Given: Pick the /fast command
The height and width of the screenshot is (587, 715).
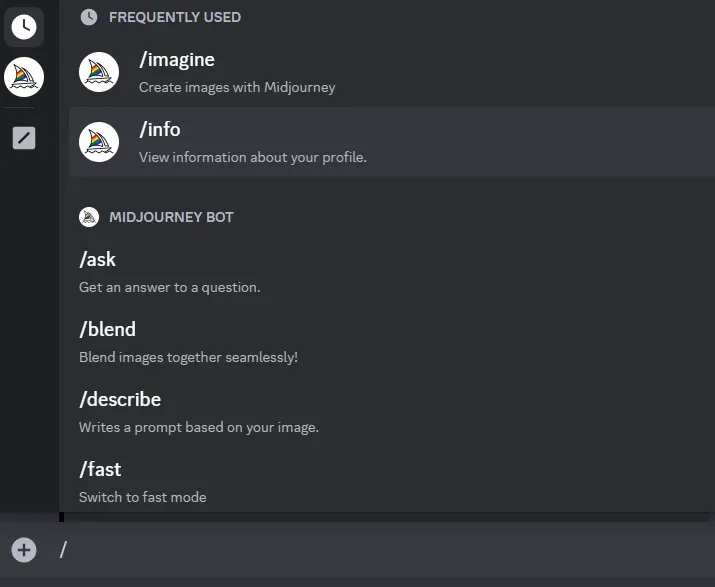Looking at the screenshot, I should pyautogui.click(x=100, y=470).
